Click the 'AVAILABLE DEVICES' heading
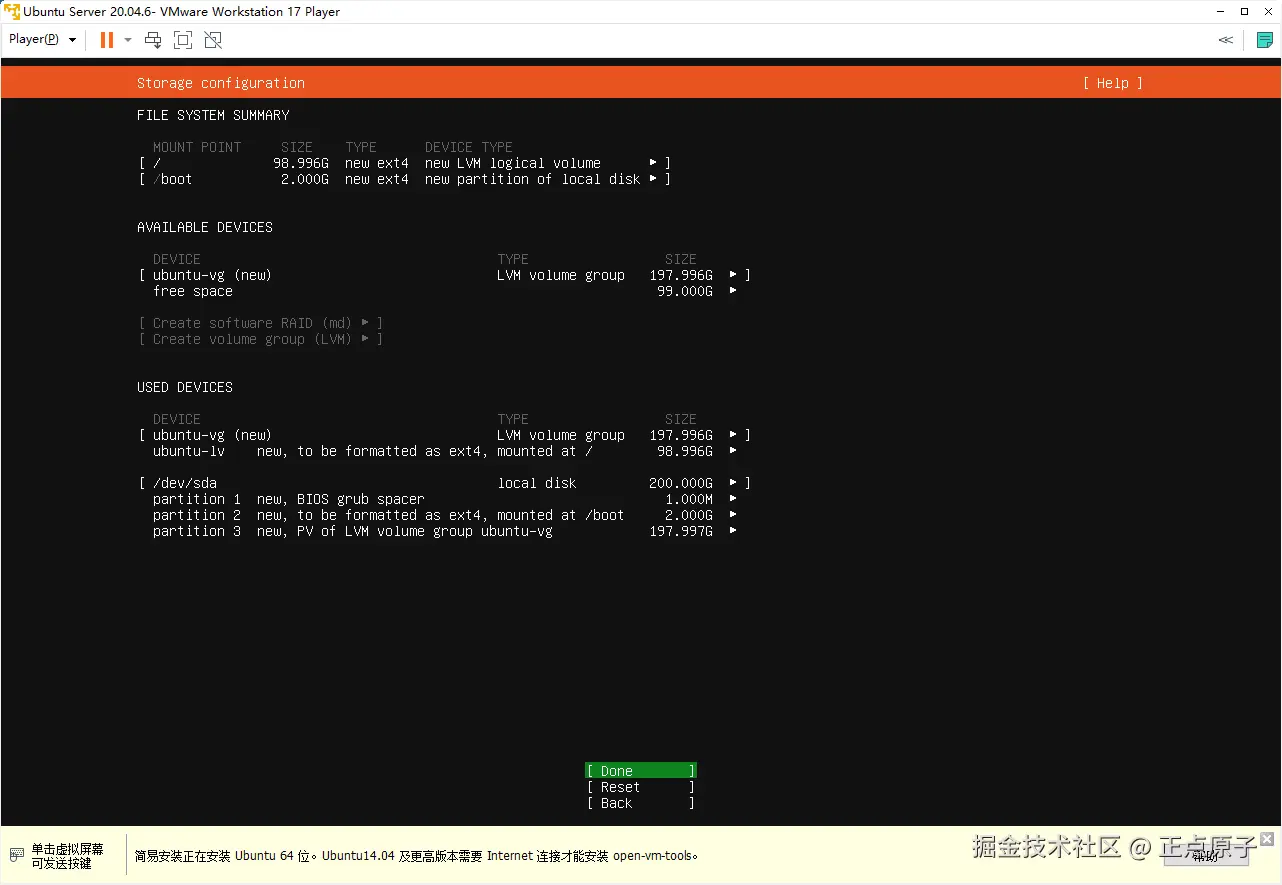The height and width of the screenshot is (885, 1282). 205,227
